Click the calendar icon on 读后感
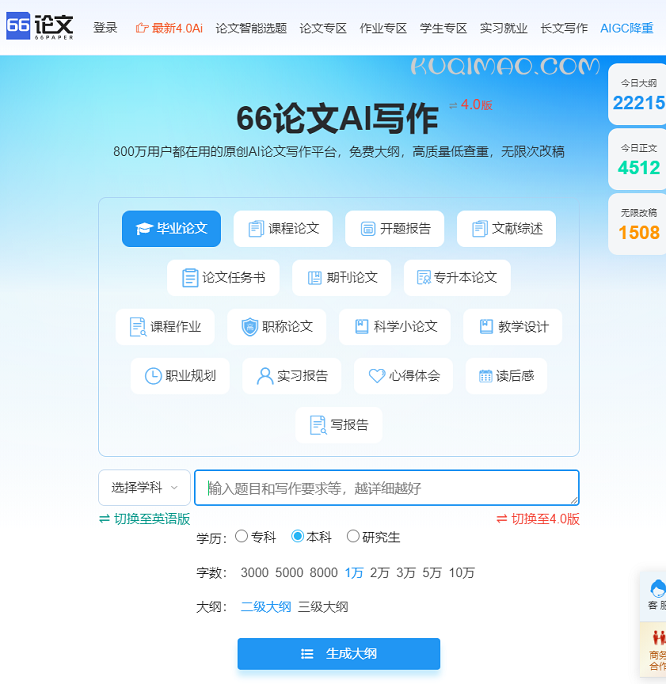666x684 pixels. pyautogui.click(x=485, y=376)
